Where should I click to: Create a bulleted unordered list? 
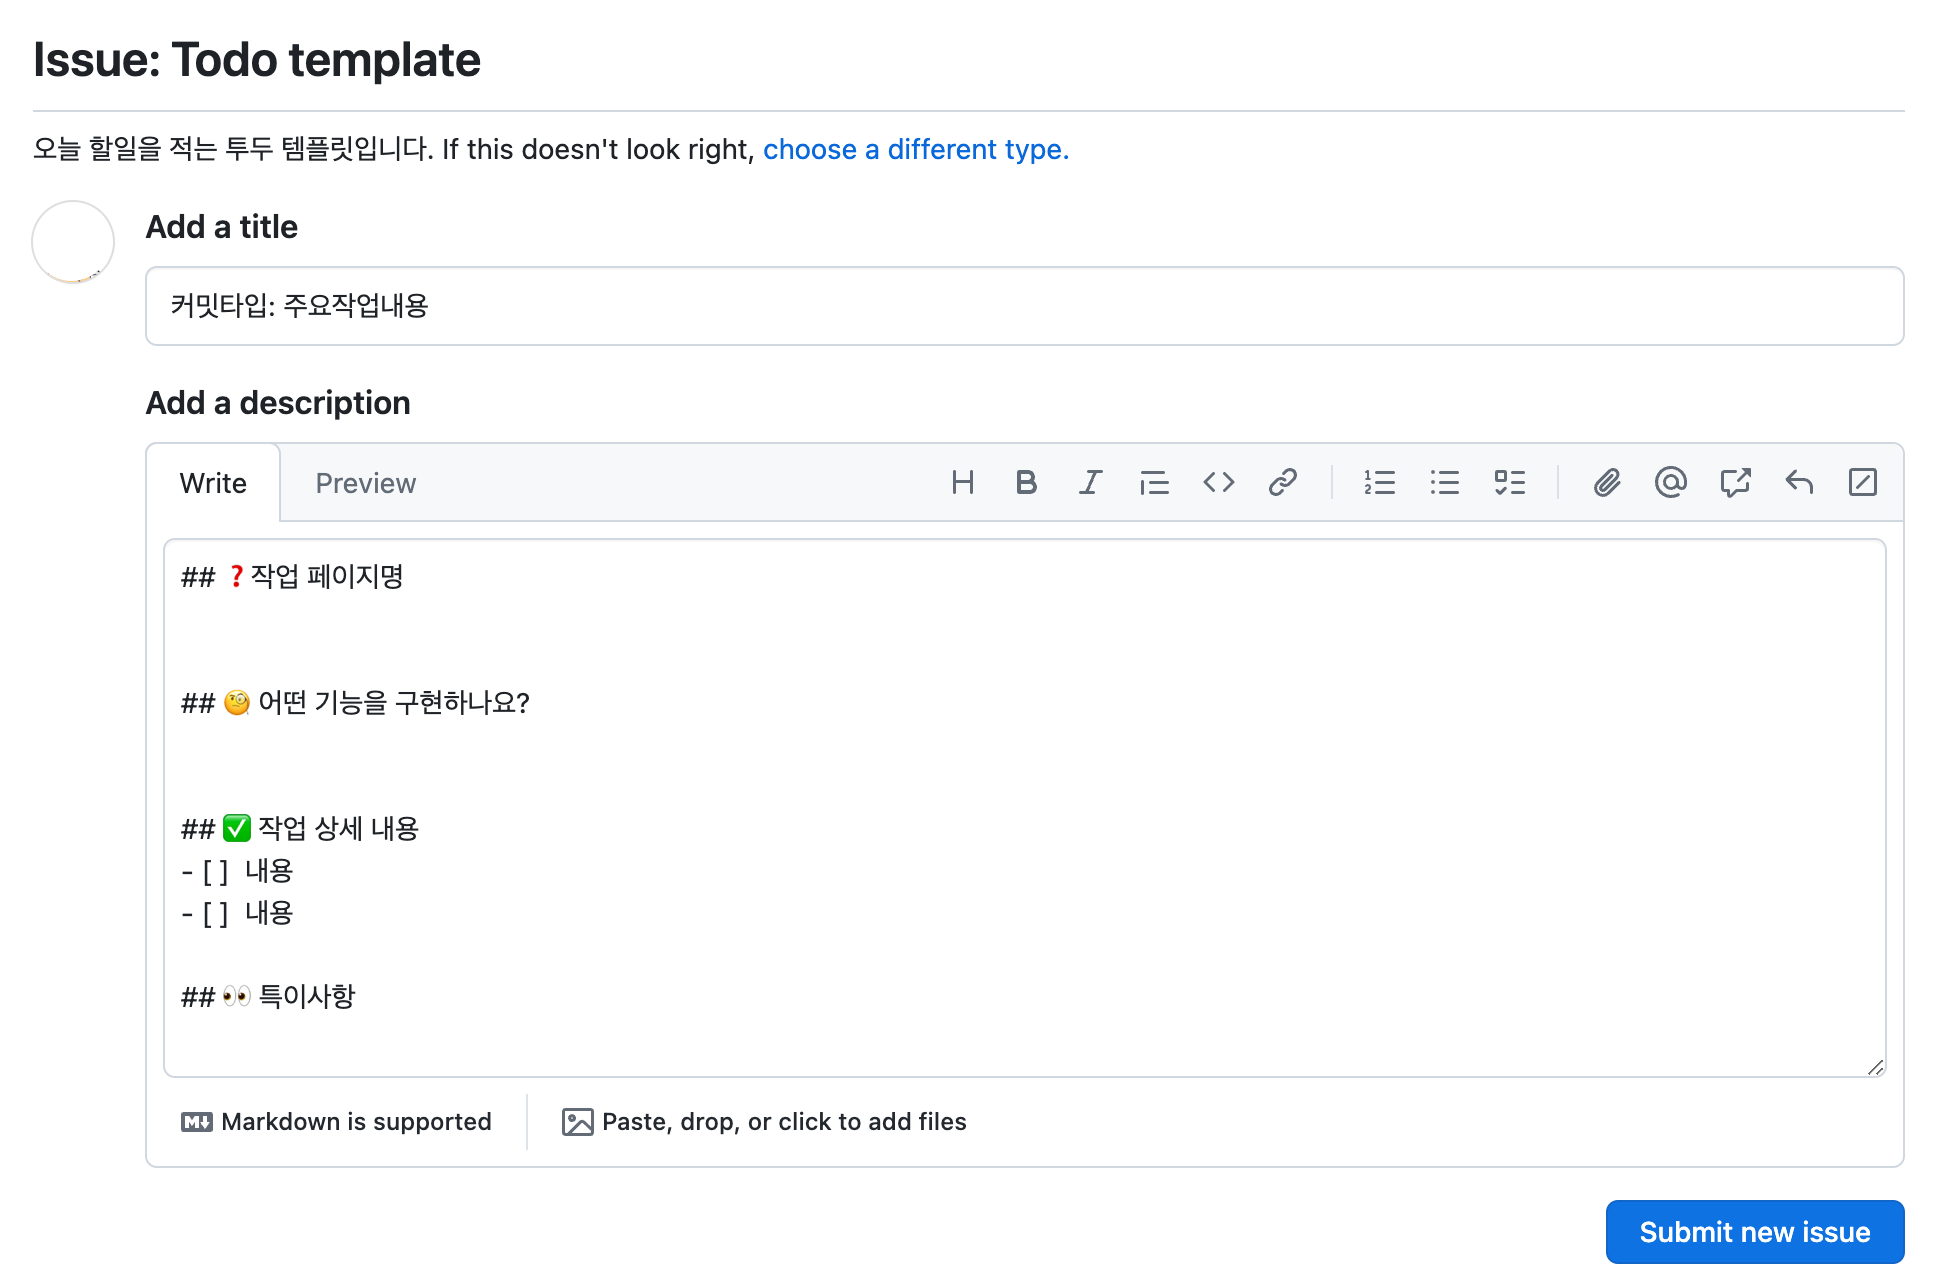coord(1444,483)
